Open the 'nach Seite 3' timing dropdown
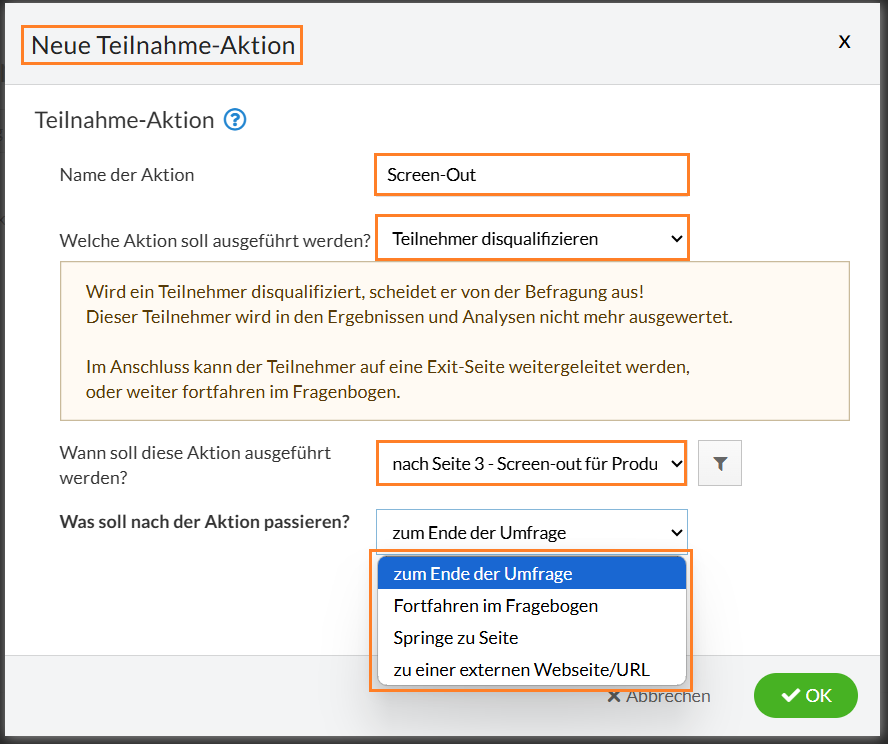 [x=532, y=463]
